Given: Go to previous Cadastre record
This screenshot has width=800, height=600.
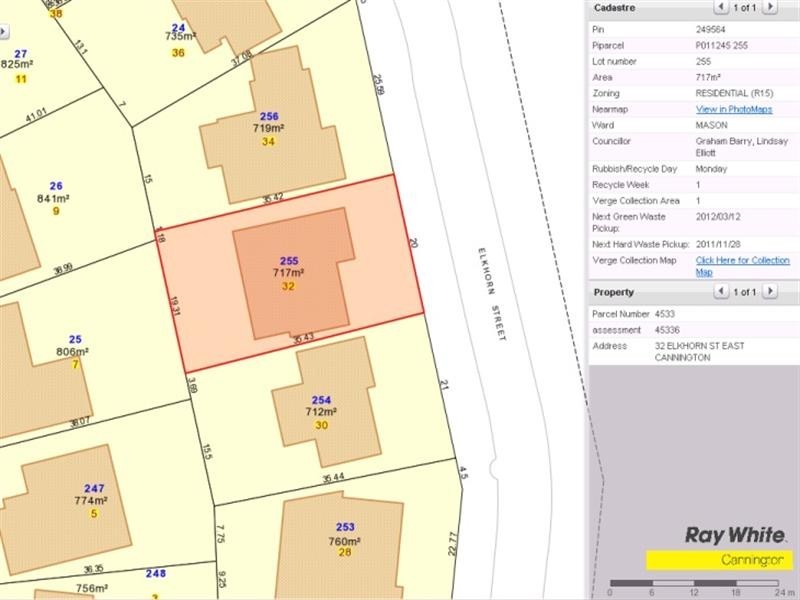Looking at the screenshot, I should point(723,8).
